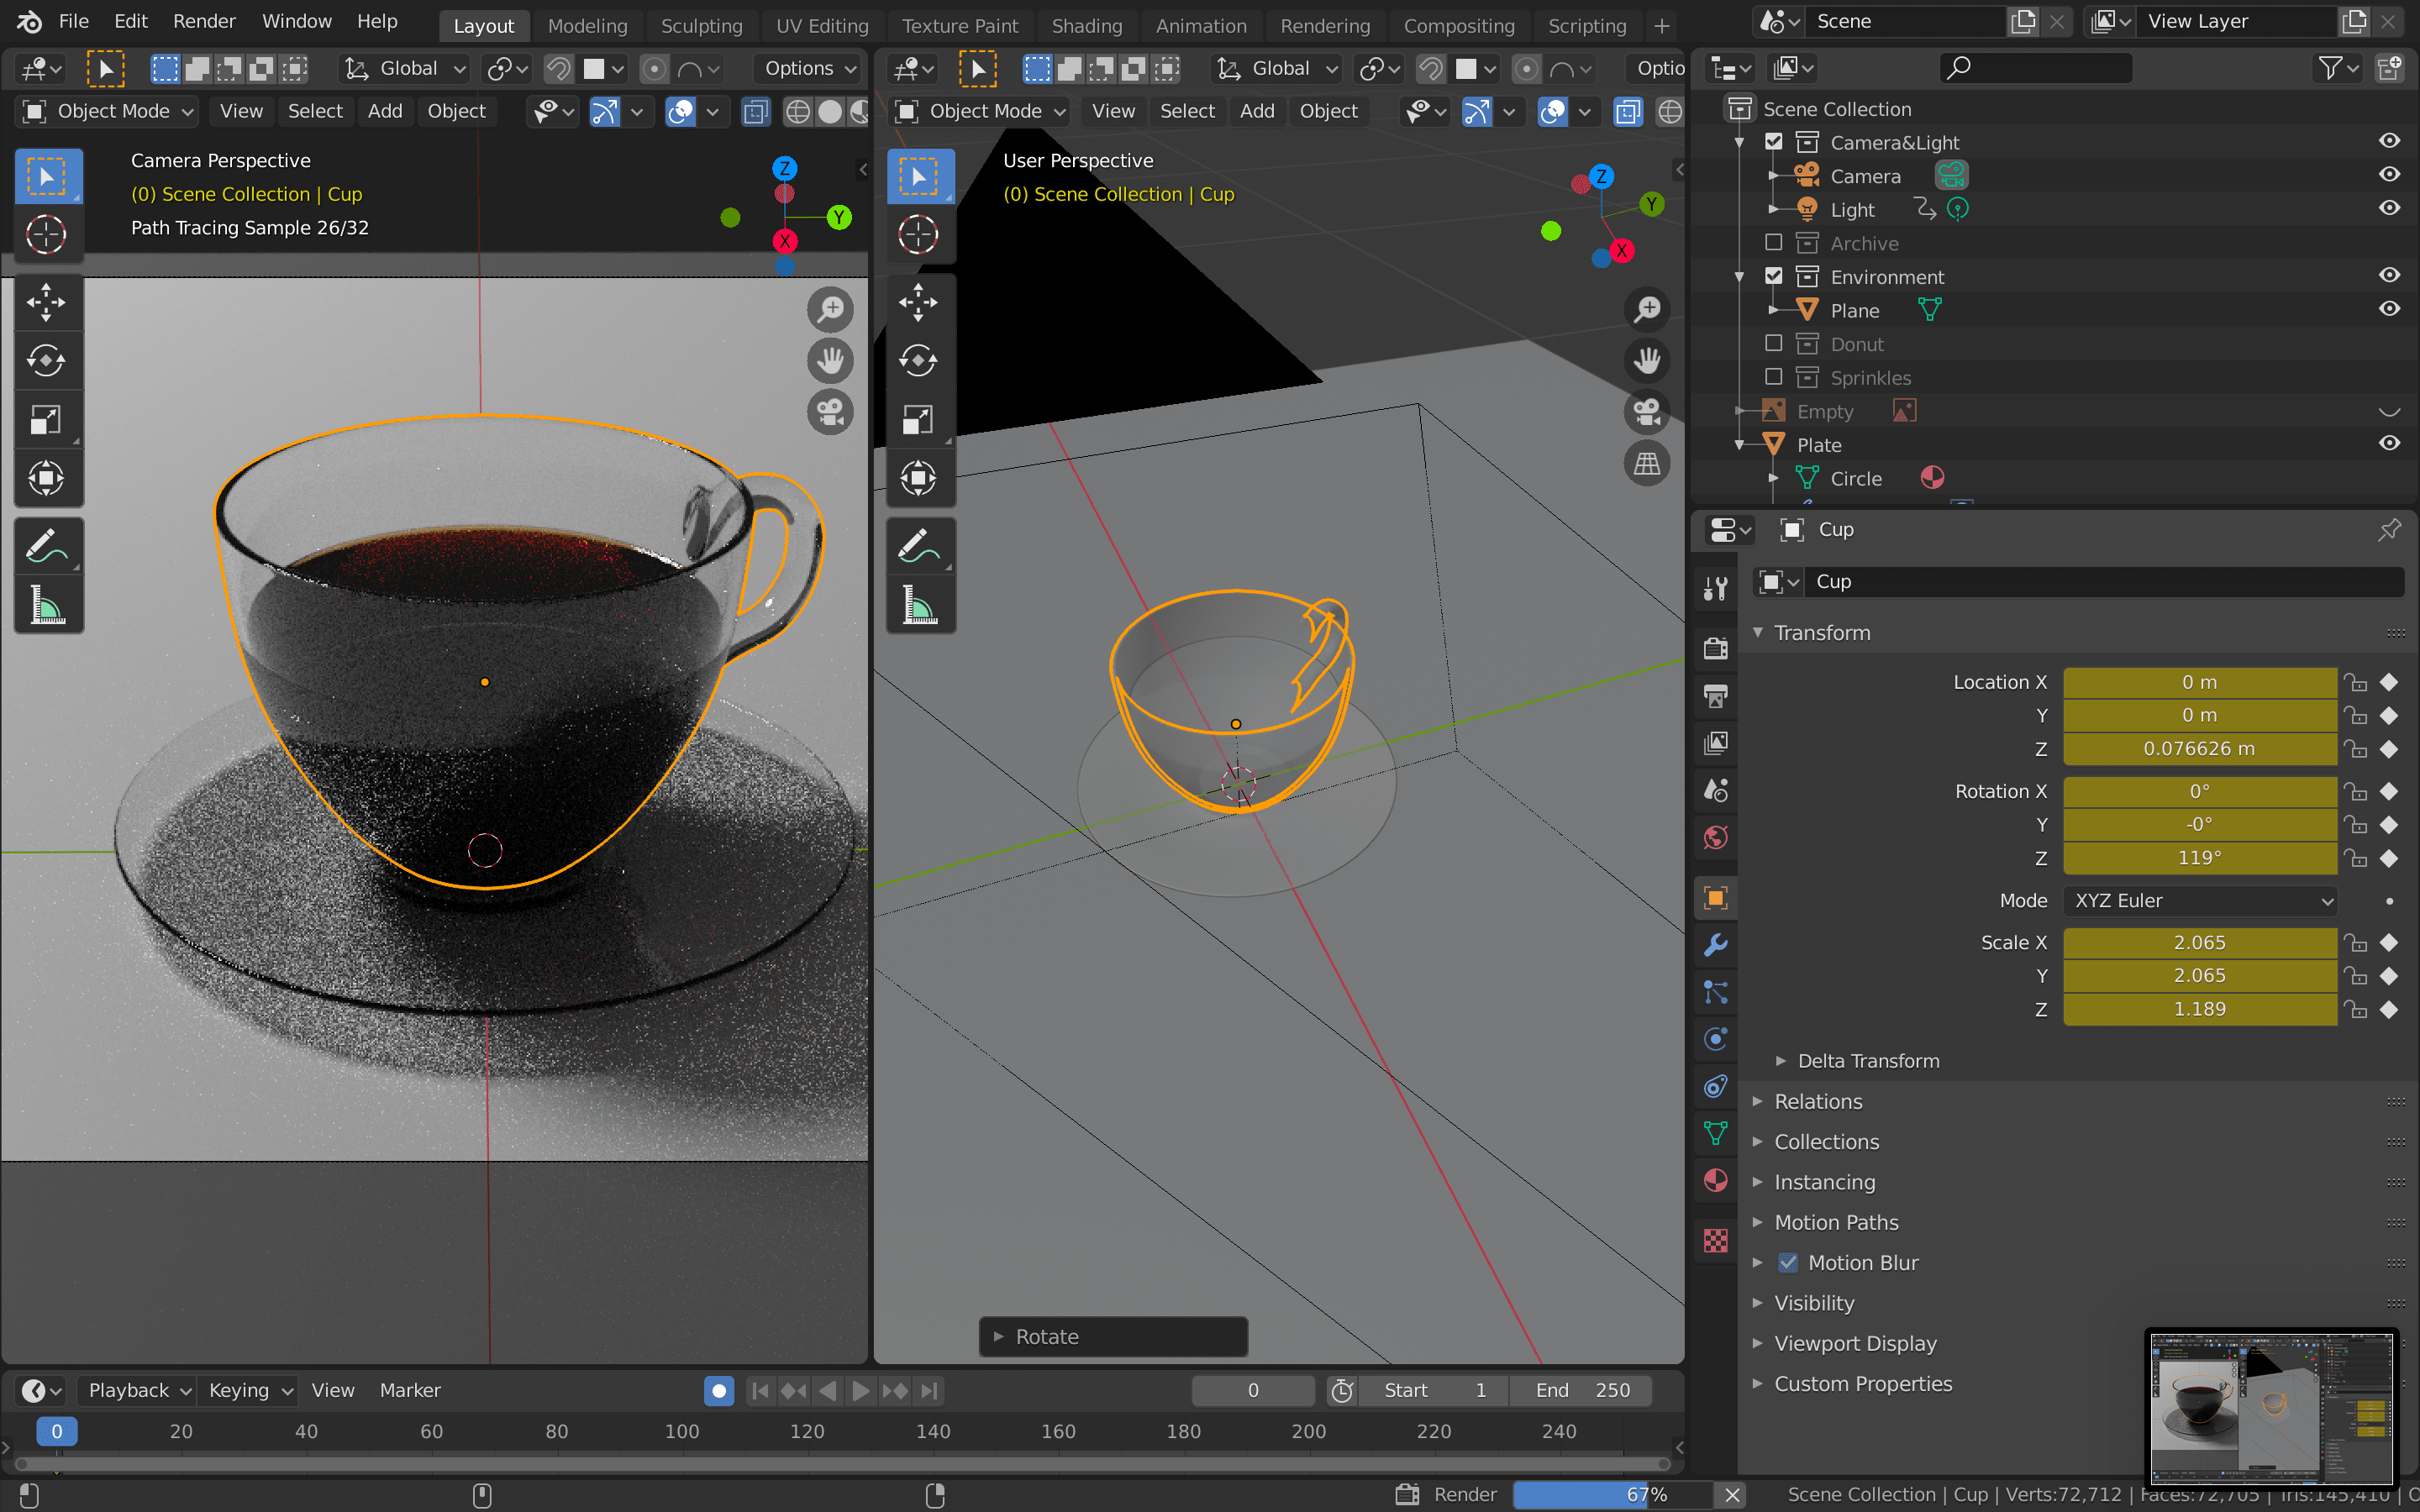Screen dimensions: 2420x1512
Task: Click the Scale X value field
Action: click(x=2200, y=943)
